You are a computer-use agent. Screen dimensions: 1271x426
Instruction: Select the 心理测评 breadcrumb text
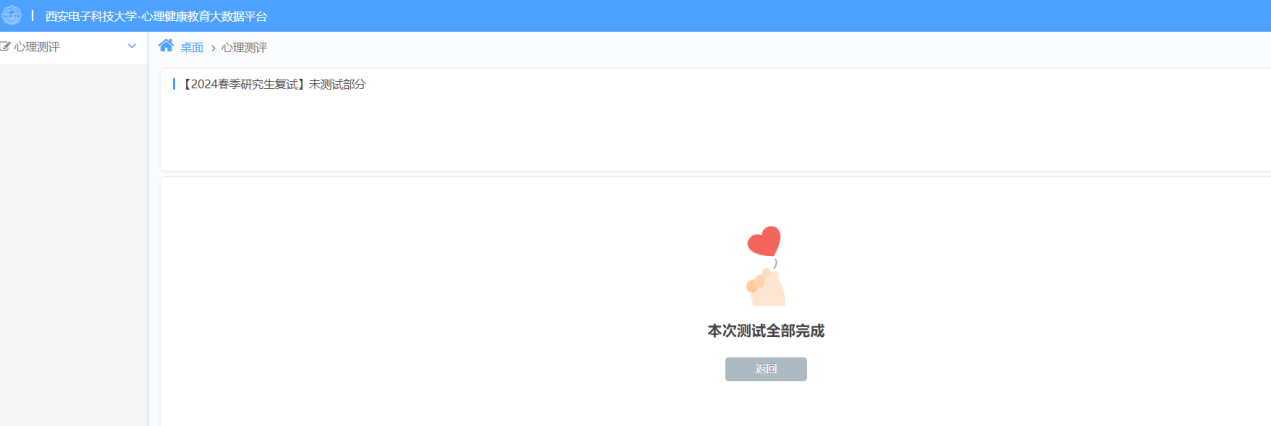[x=244, y=48]
